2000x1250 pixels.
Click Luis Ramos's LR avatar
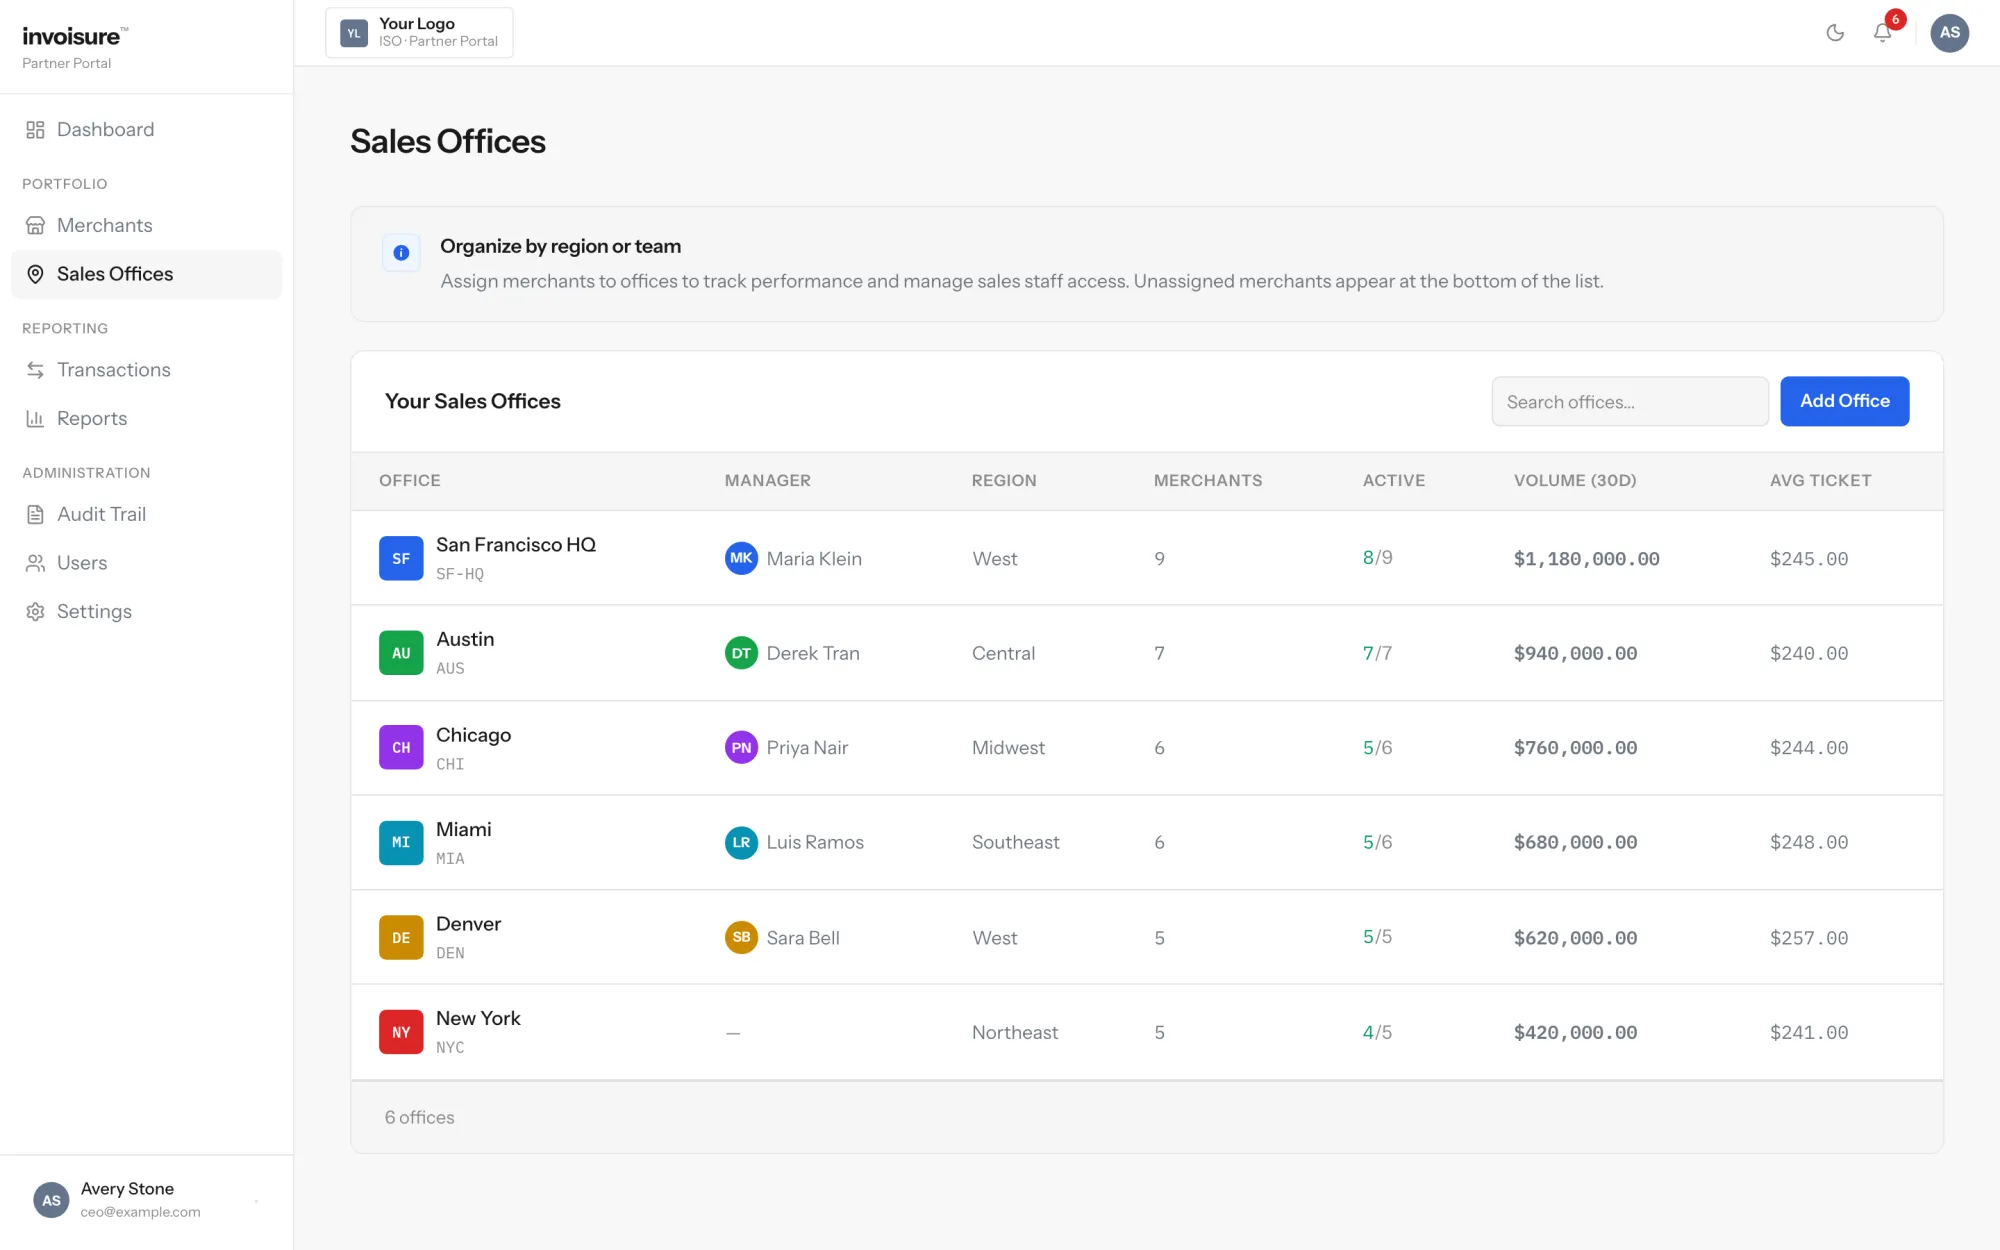coord(741,842)
